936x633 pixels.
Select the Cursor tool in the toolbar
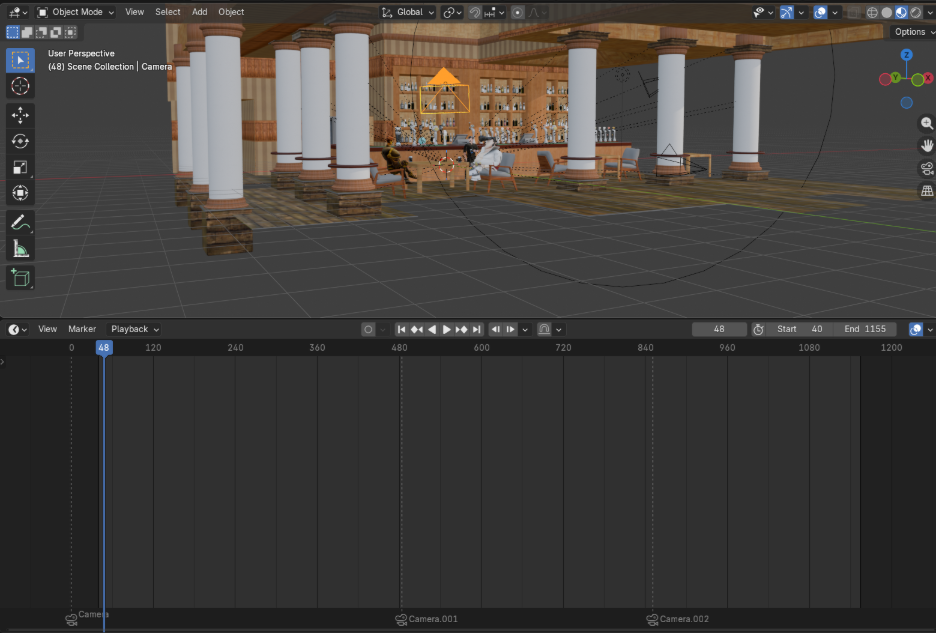click(x=20, y=86)
